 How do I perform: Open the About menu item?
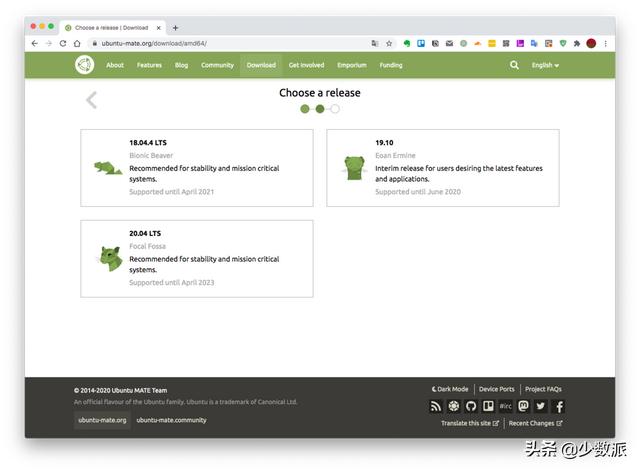click(115, 65)
